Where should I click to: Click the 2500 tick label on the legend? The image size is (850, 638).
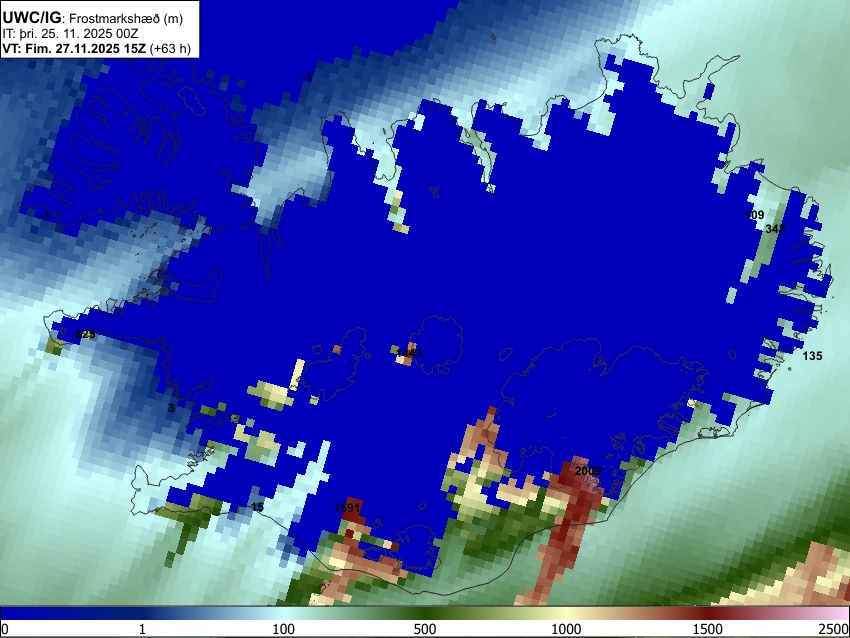tap(834, 629)
